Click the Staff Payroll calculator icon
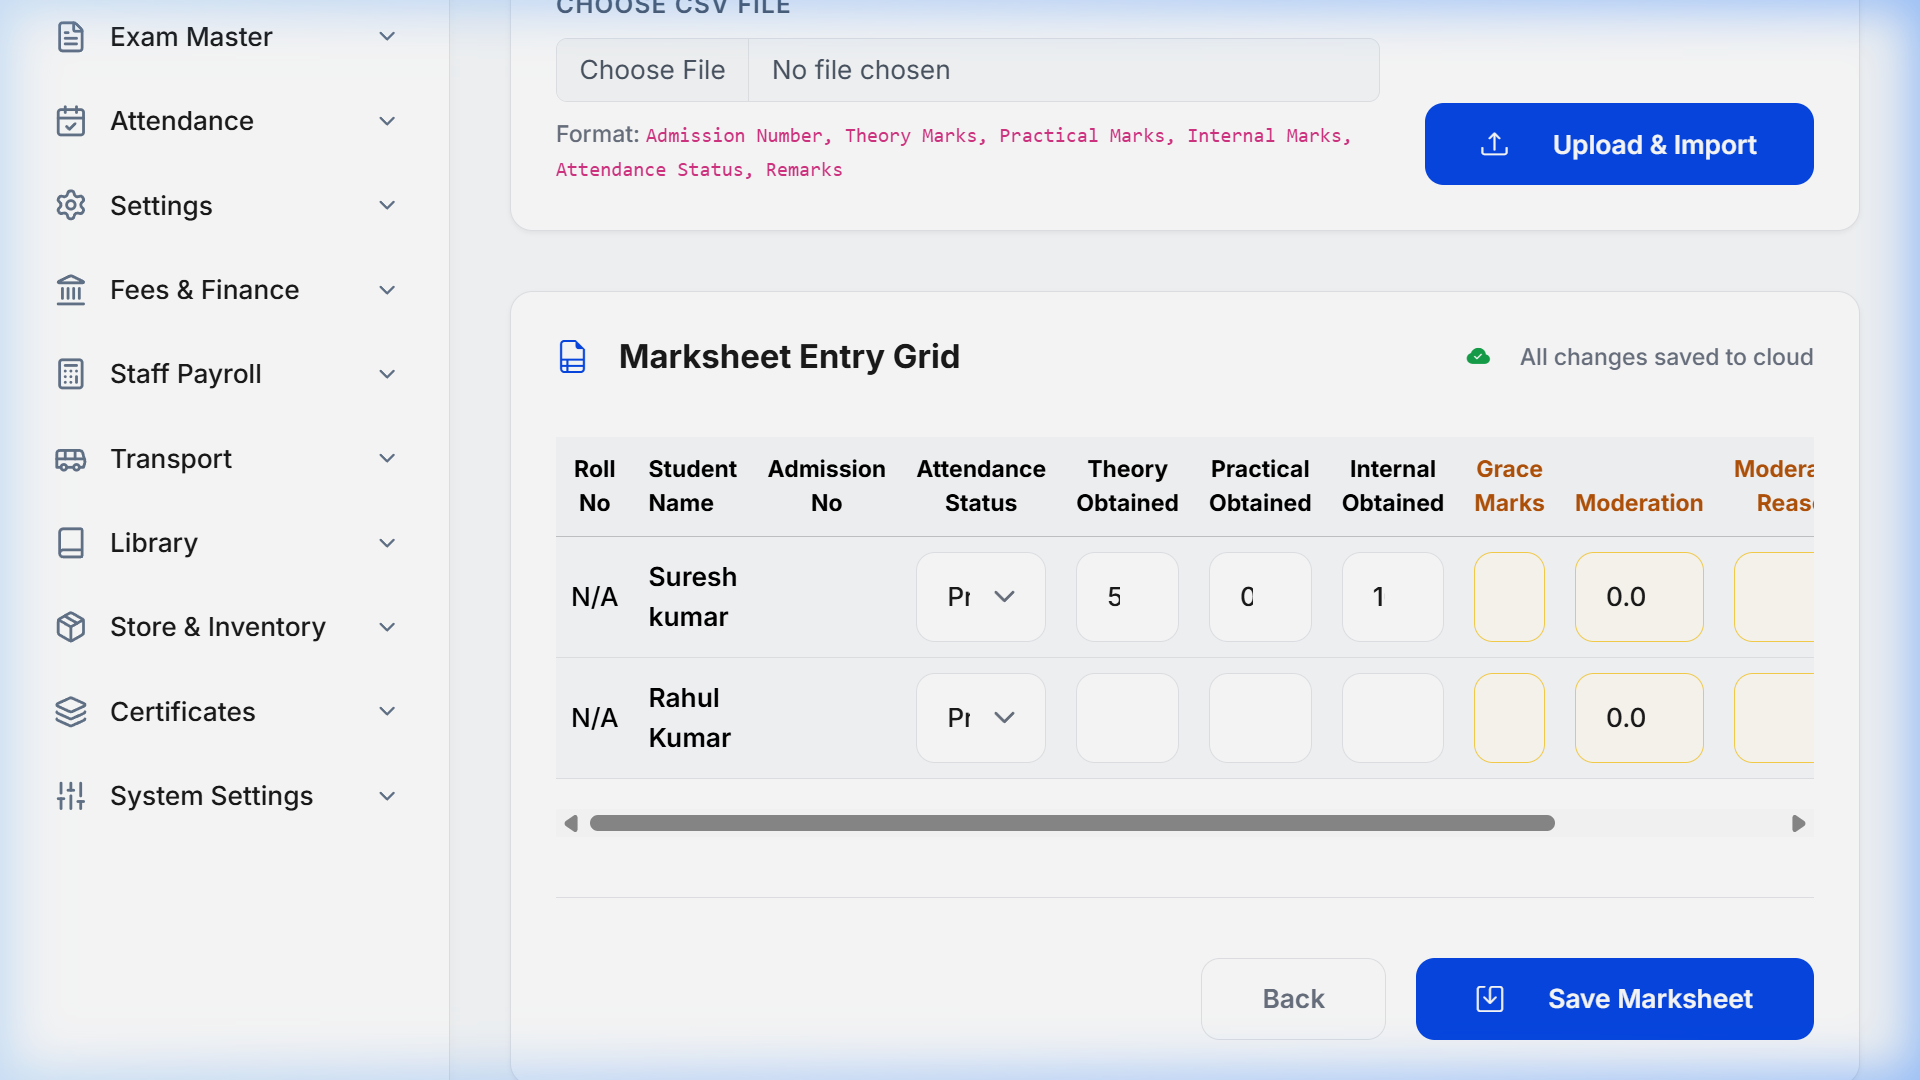The width and height of the screenshot is (1920, 1080). pyautogui.click(x=71, y=374)
